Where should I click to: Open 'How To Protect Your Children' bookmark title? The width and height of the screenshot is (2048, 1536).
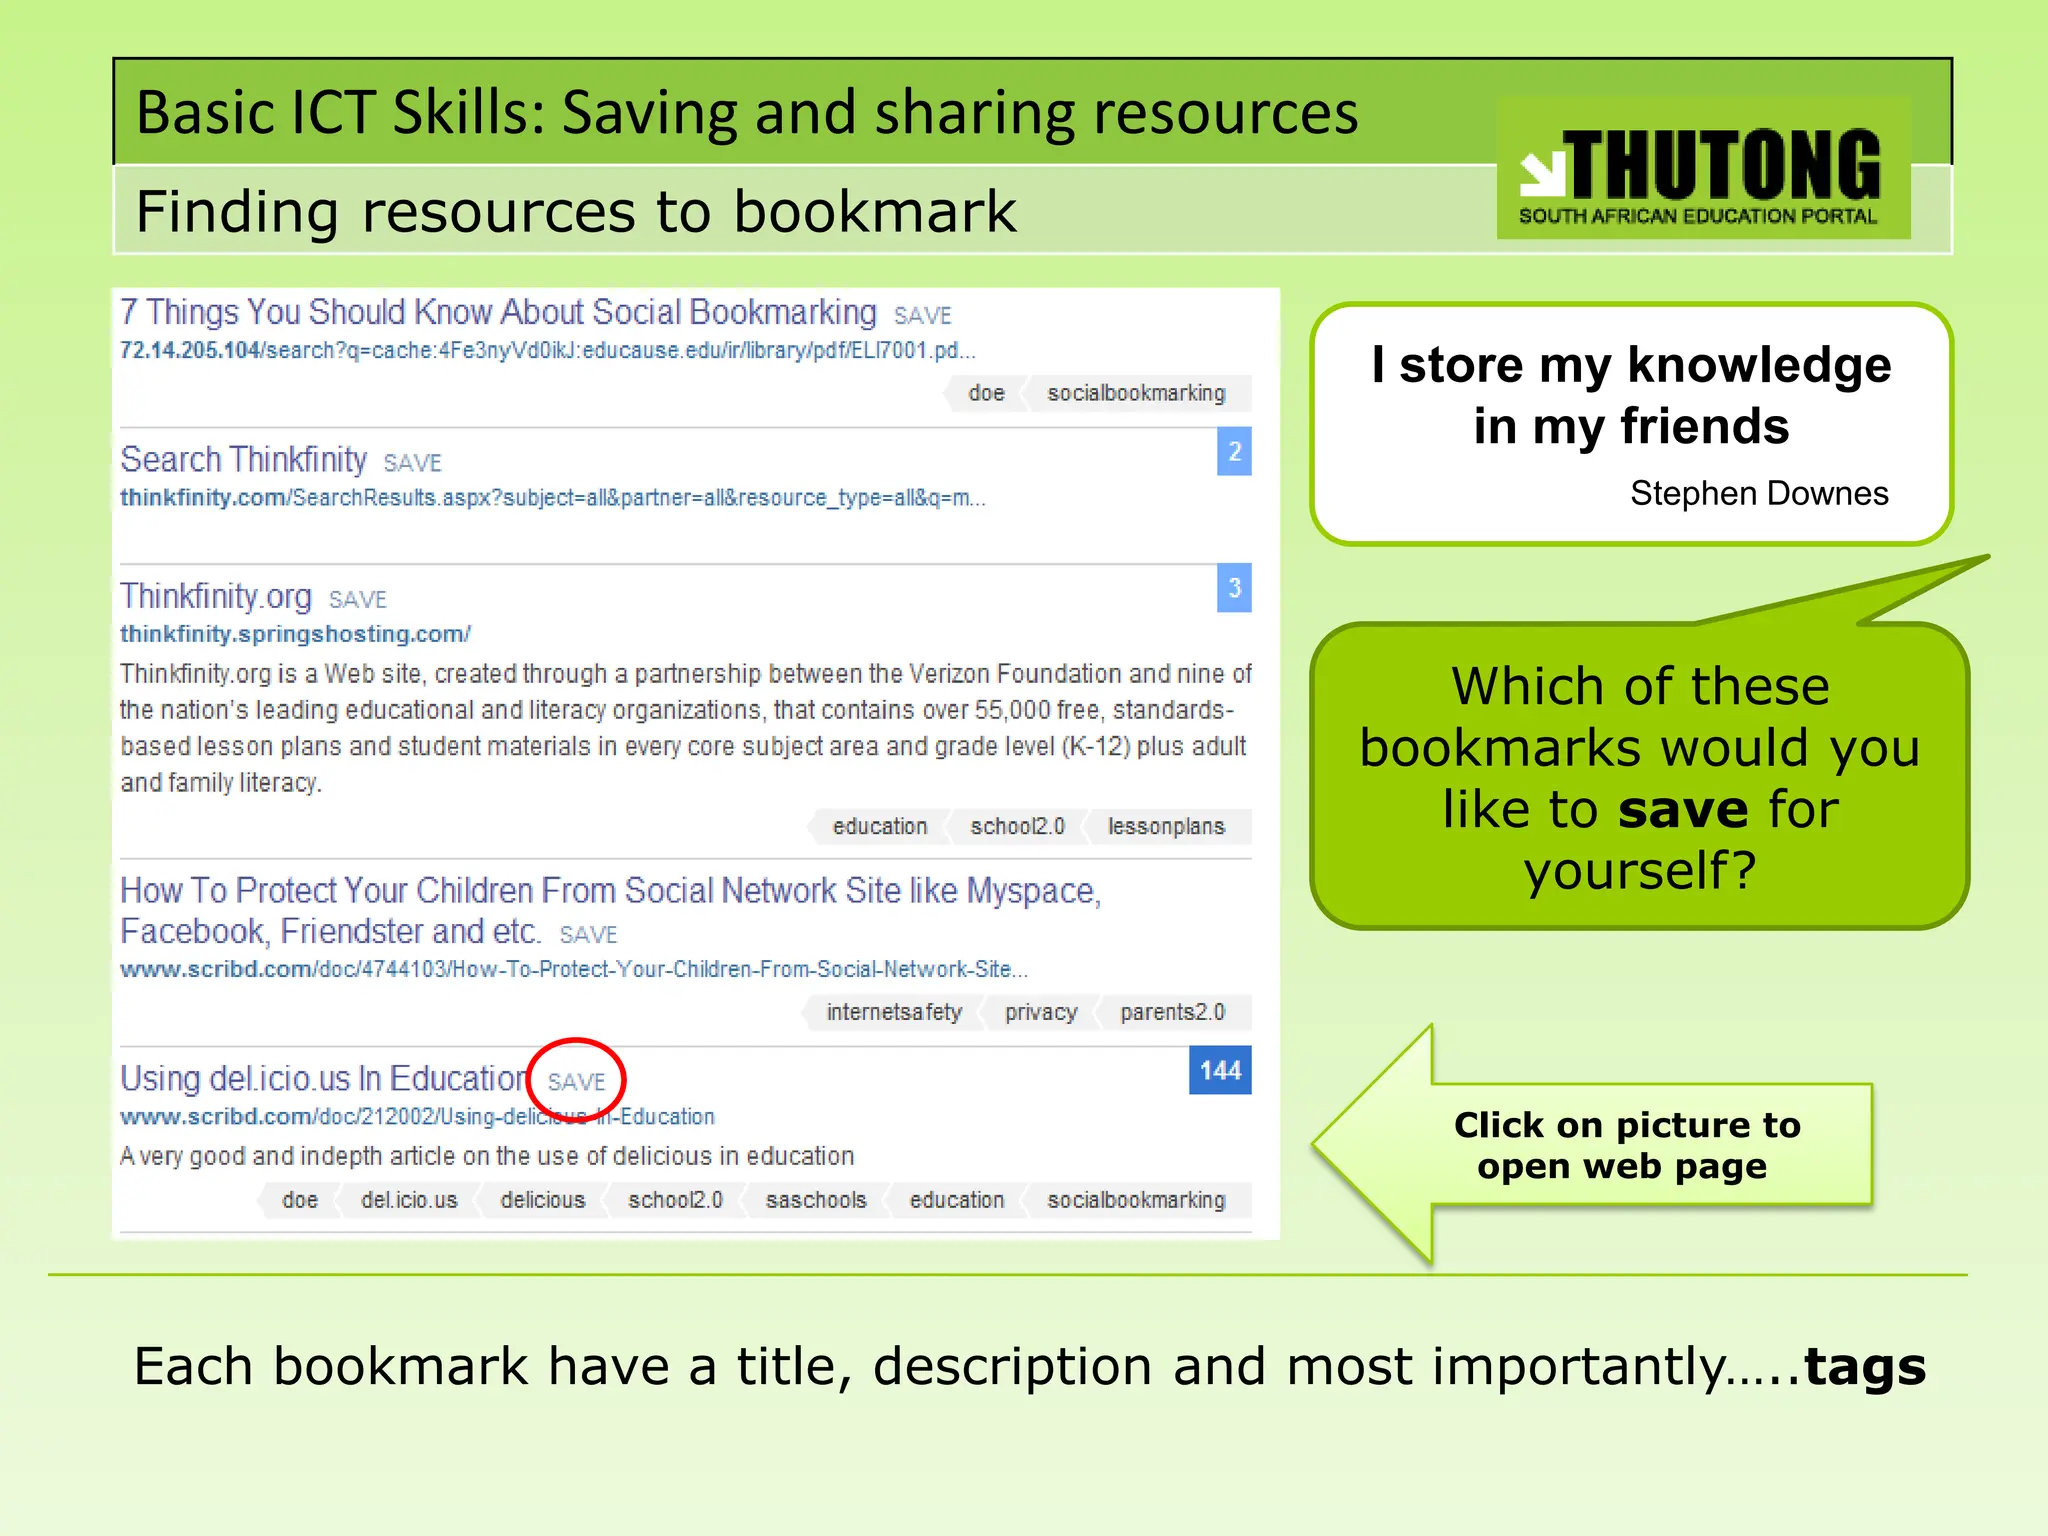click(610, 910)
